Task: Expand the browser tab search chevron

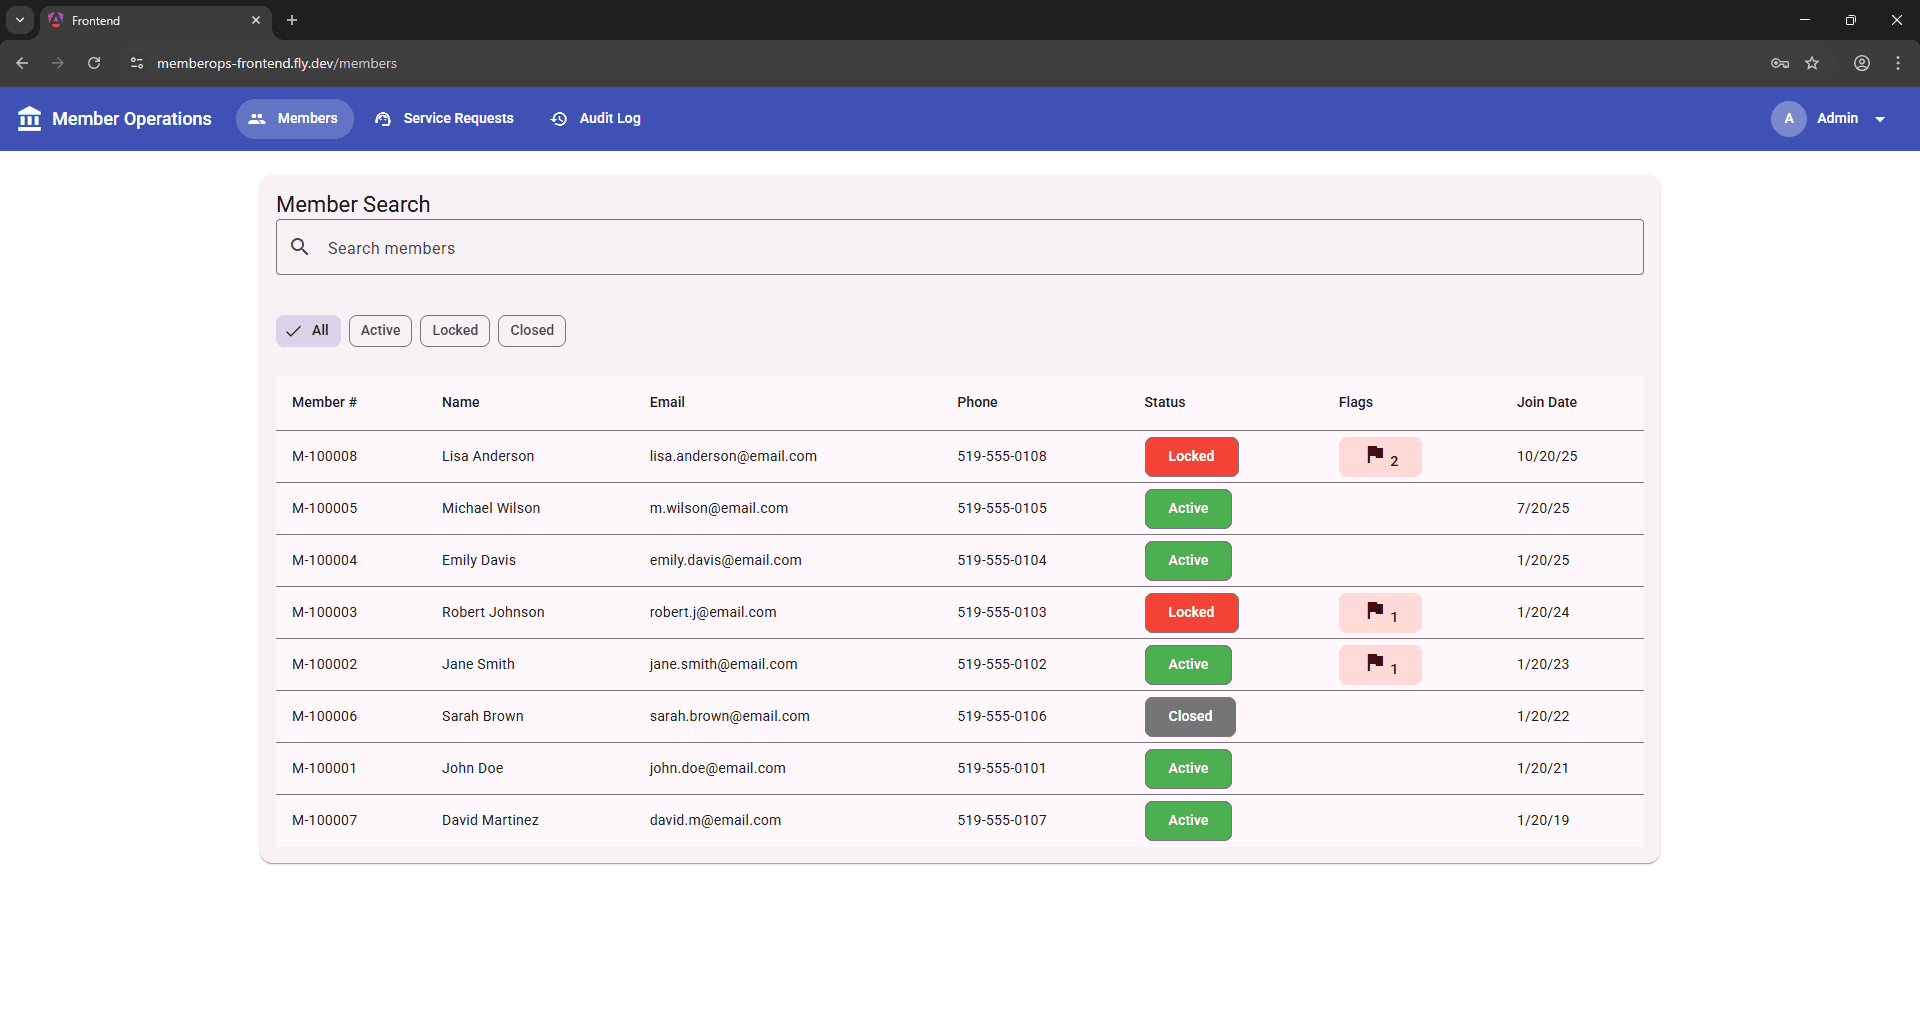Action: [20, 20]
